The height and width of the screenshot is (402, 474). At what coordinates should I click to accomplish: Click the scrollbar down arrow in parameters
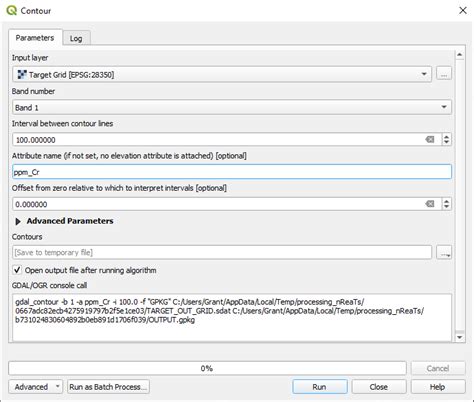click(460, 337)
